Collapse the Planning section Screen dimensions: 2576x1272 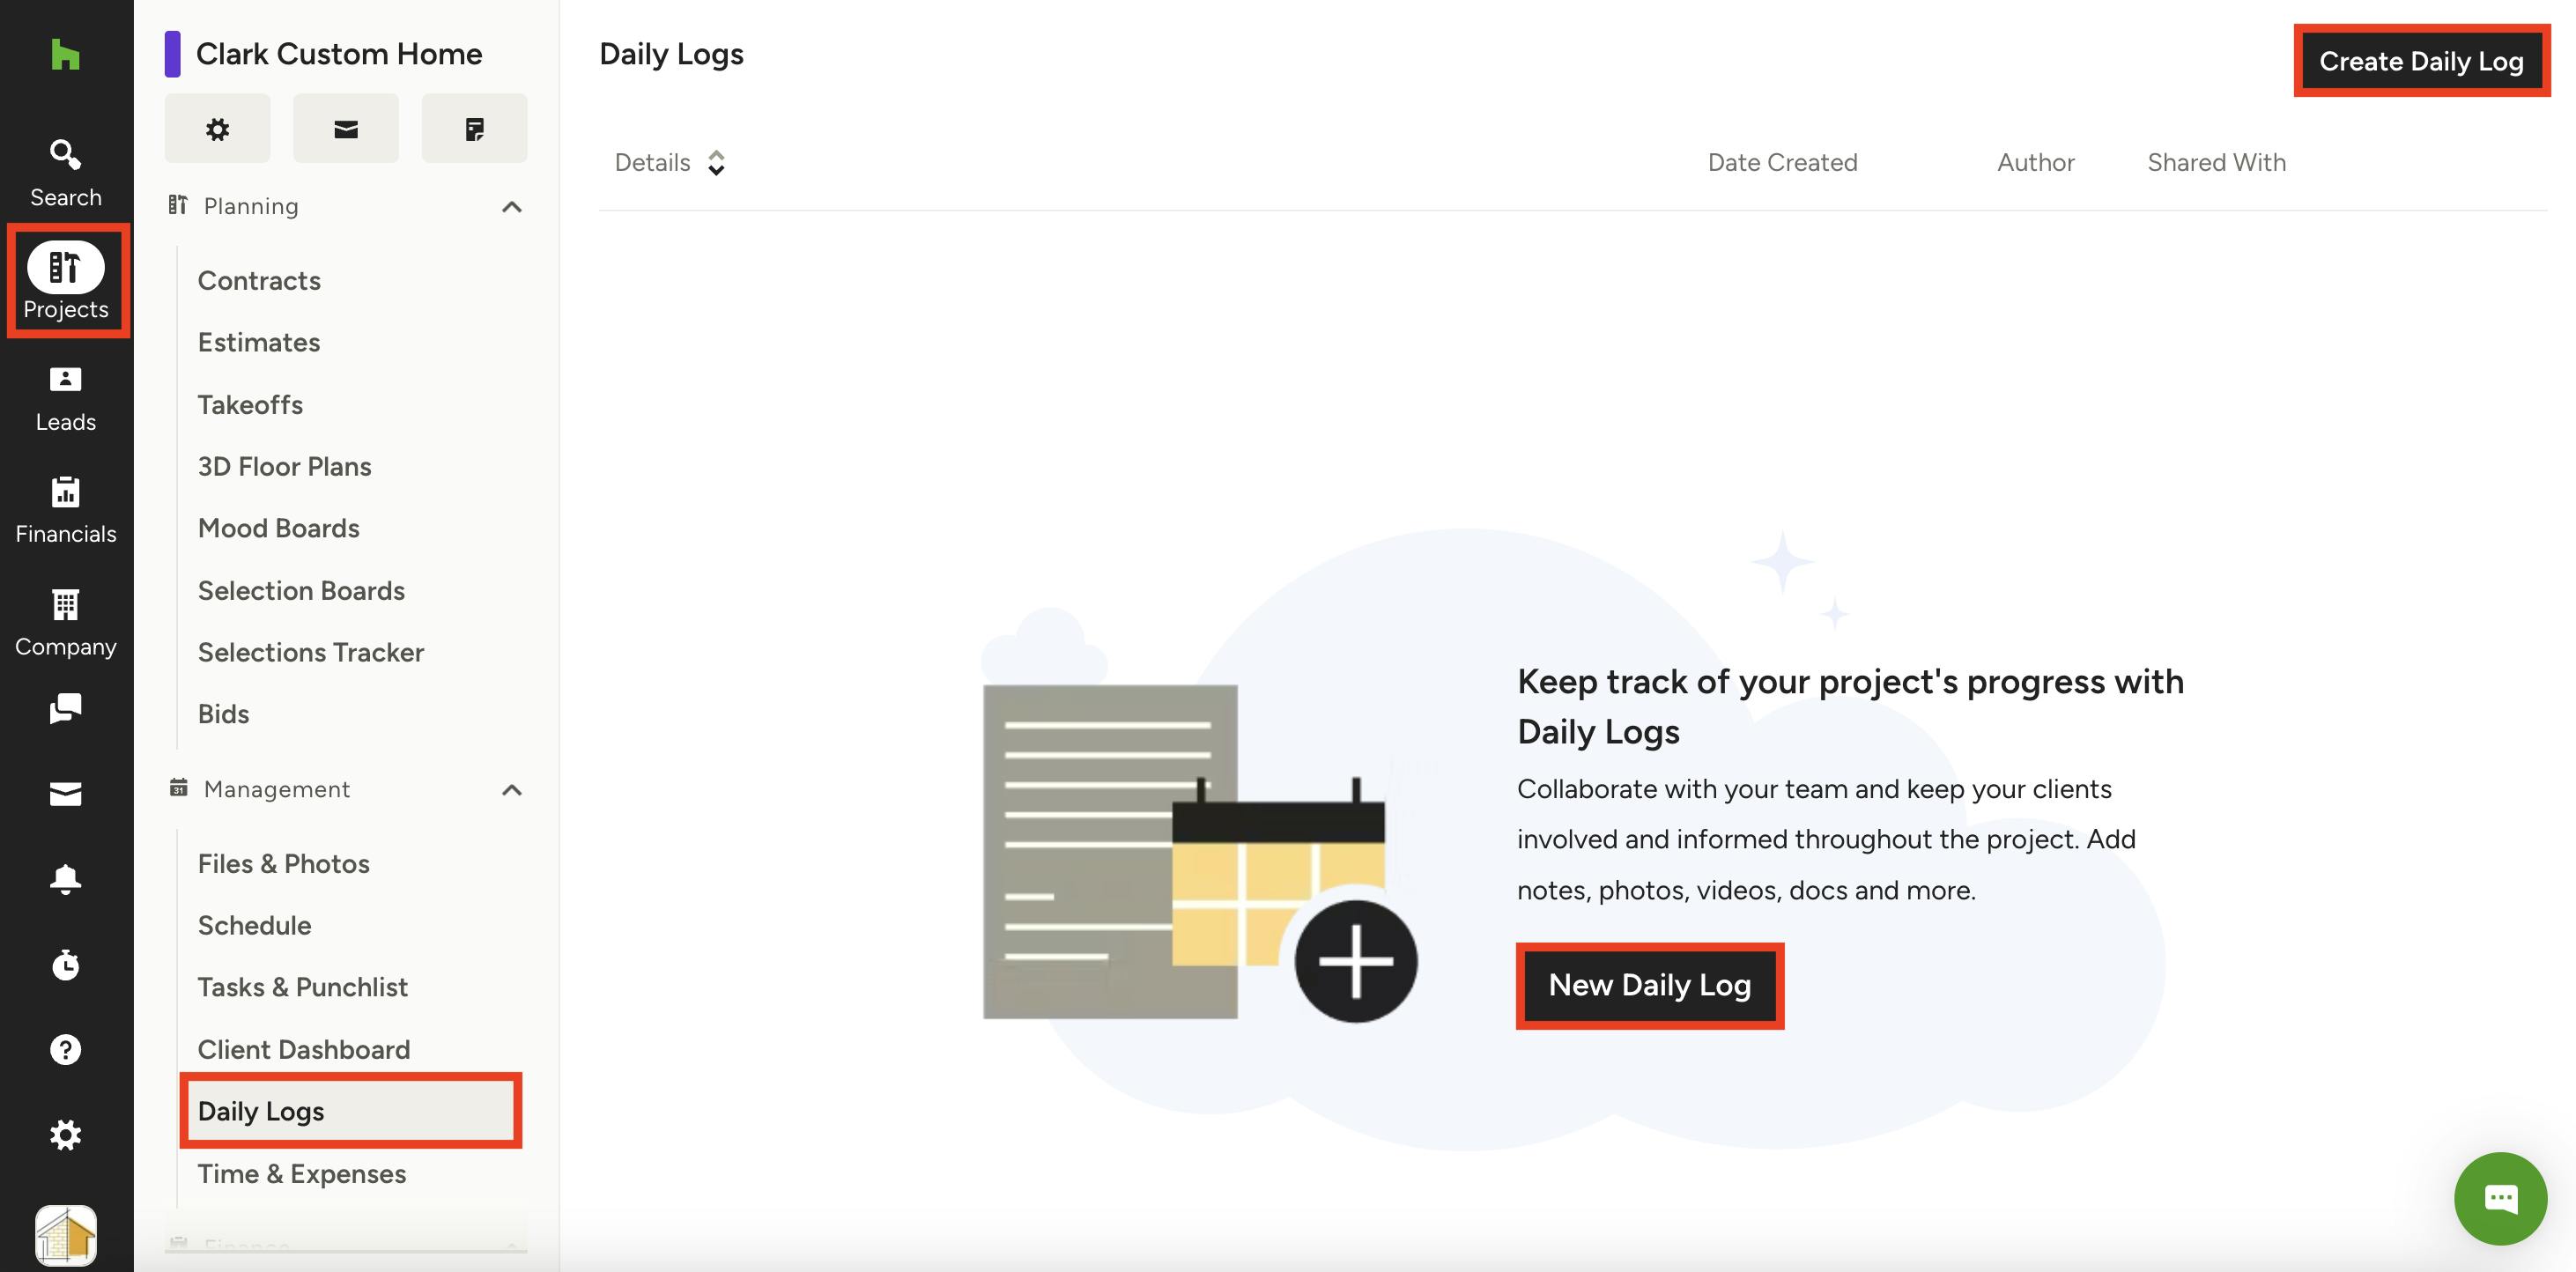(511, 207)
